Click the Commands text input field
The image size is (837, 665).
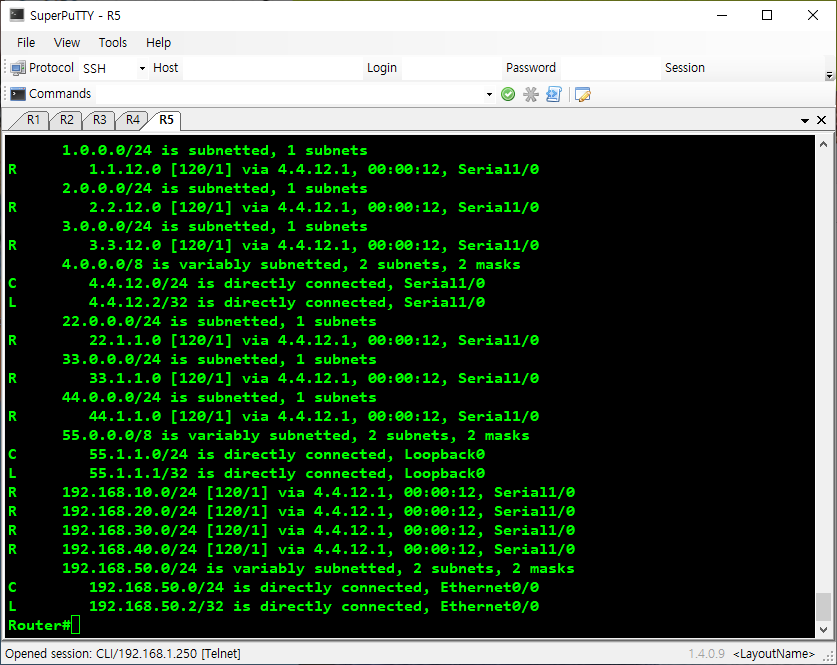pyautogui.click(x=290, y=94)
